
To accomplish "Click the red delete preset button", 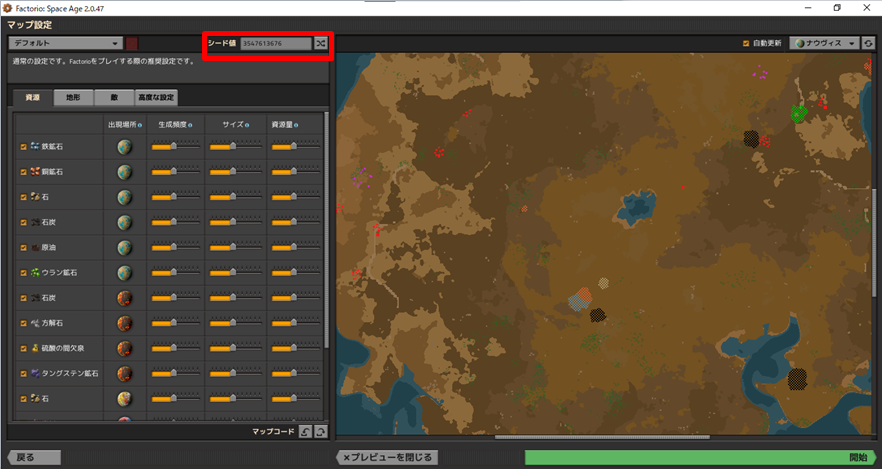I will click(x=132, y=43).
